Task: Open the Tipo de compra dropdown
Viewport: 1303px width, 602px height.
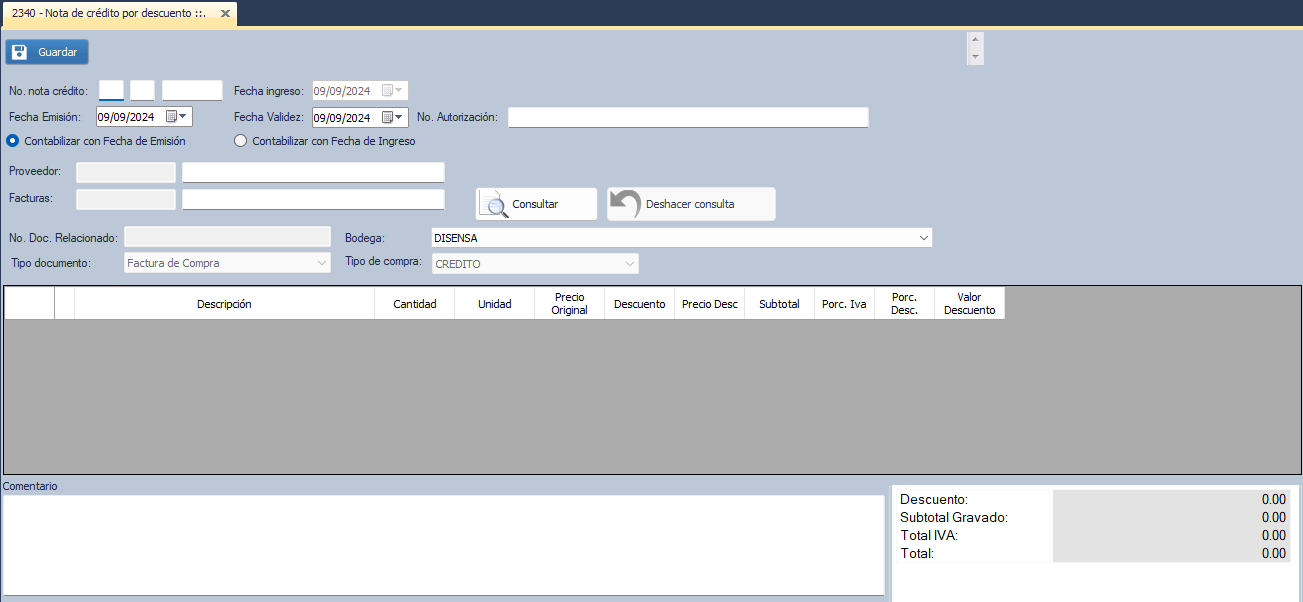Action: coord(629,263)
